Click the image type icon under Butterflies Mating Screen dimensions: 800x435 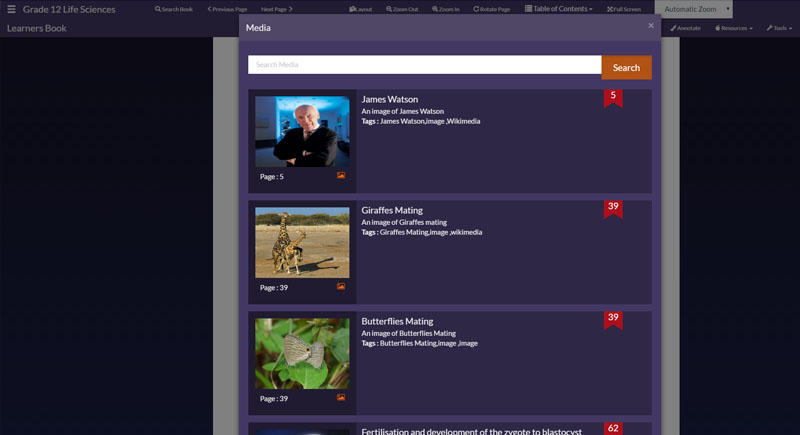point(341,397)
